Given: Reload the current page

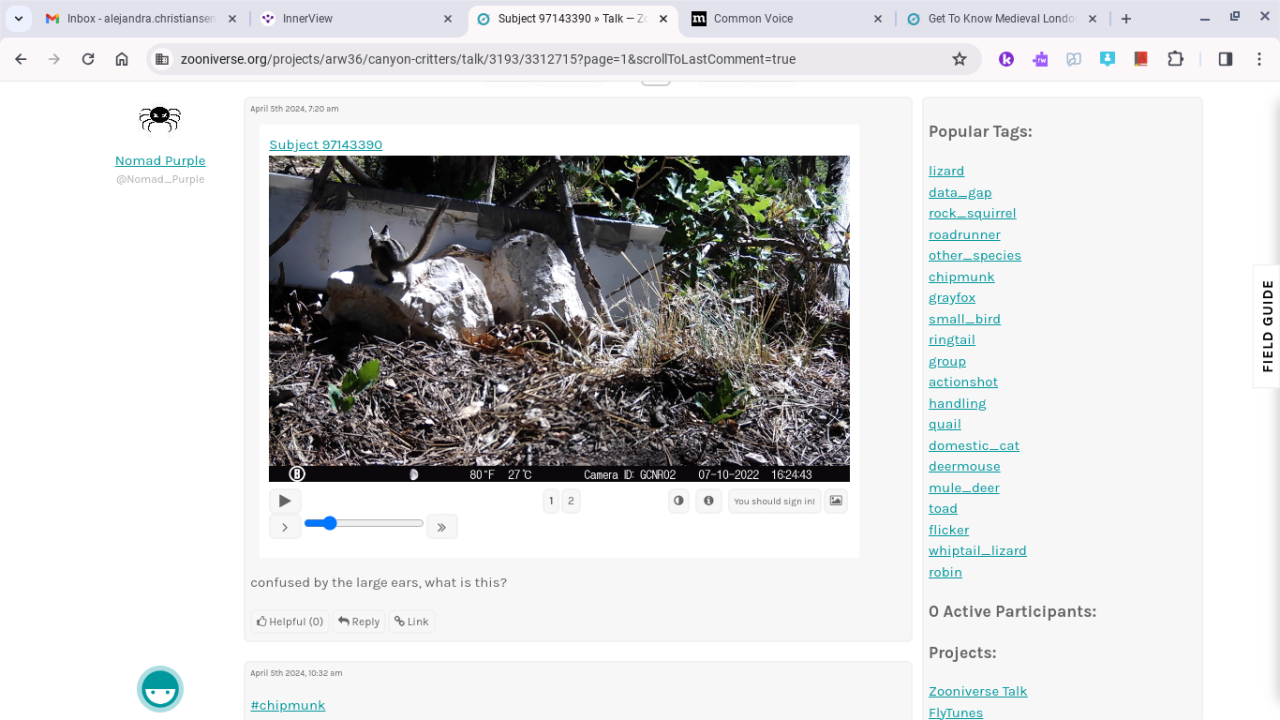Looking at the screenshot, I should coord(88,59).
